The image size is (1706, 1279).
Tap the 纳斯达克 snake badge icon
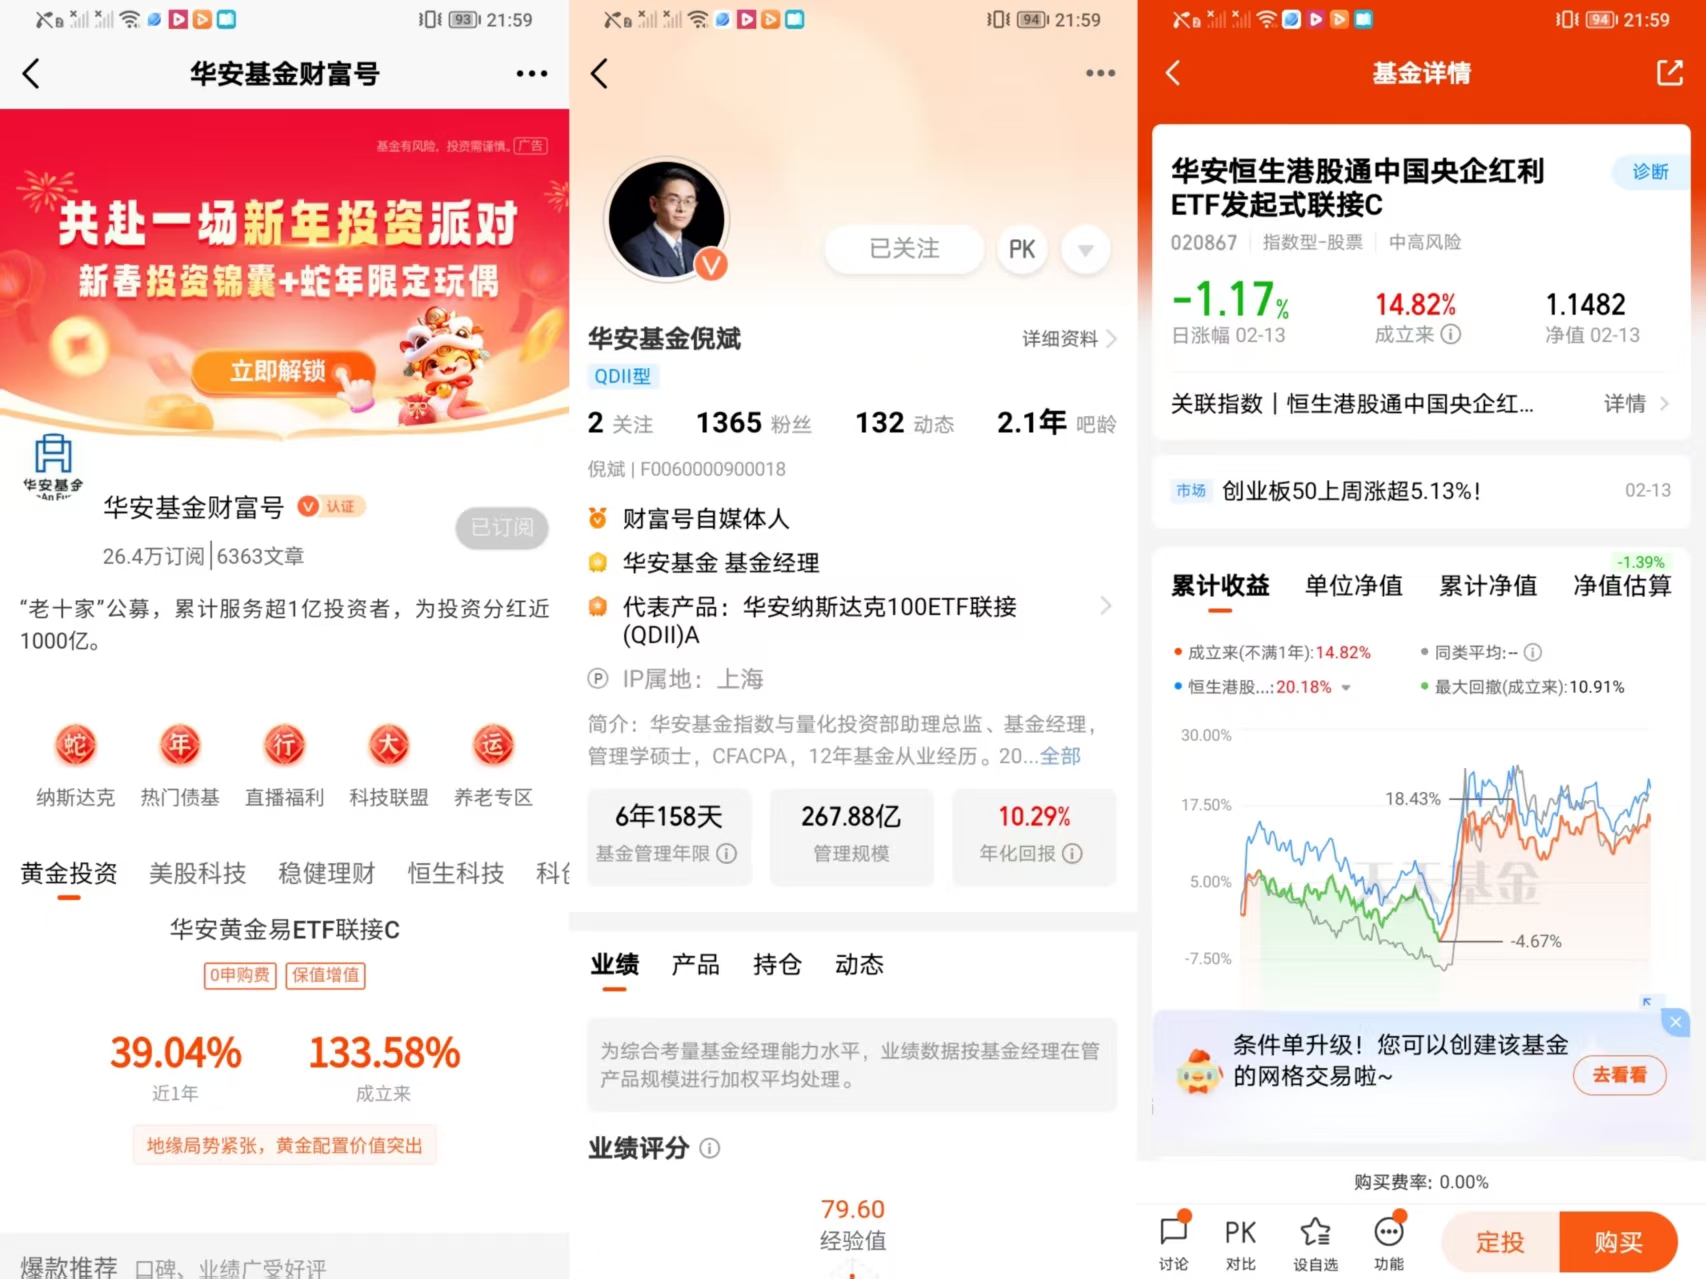point(75,745)
